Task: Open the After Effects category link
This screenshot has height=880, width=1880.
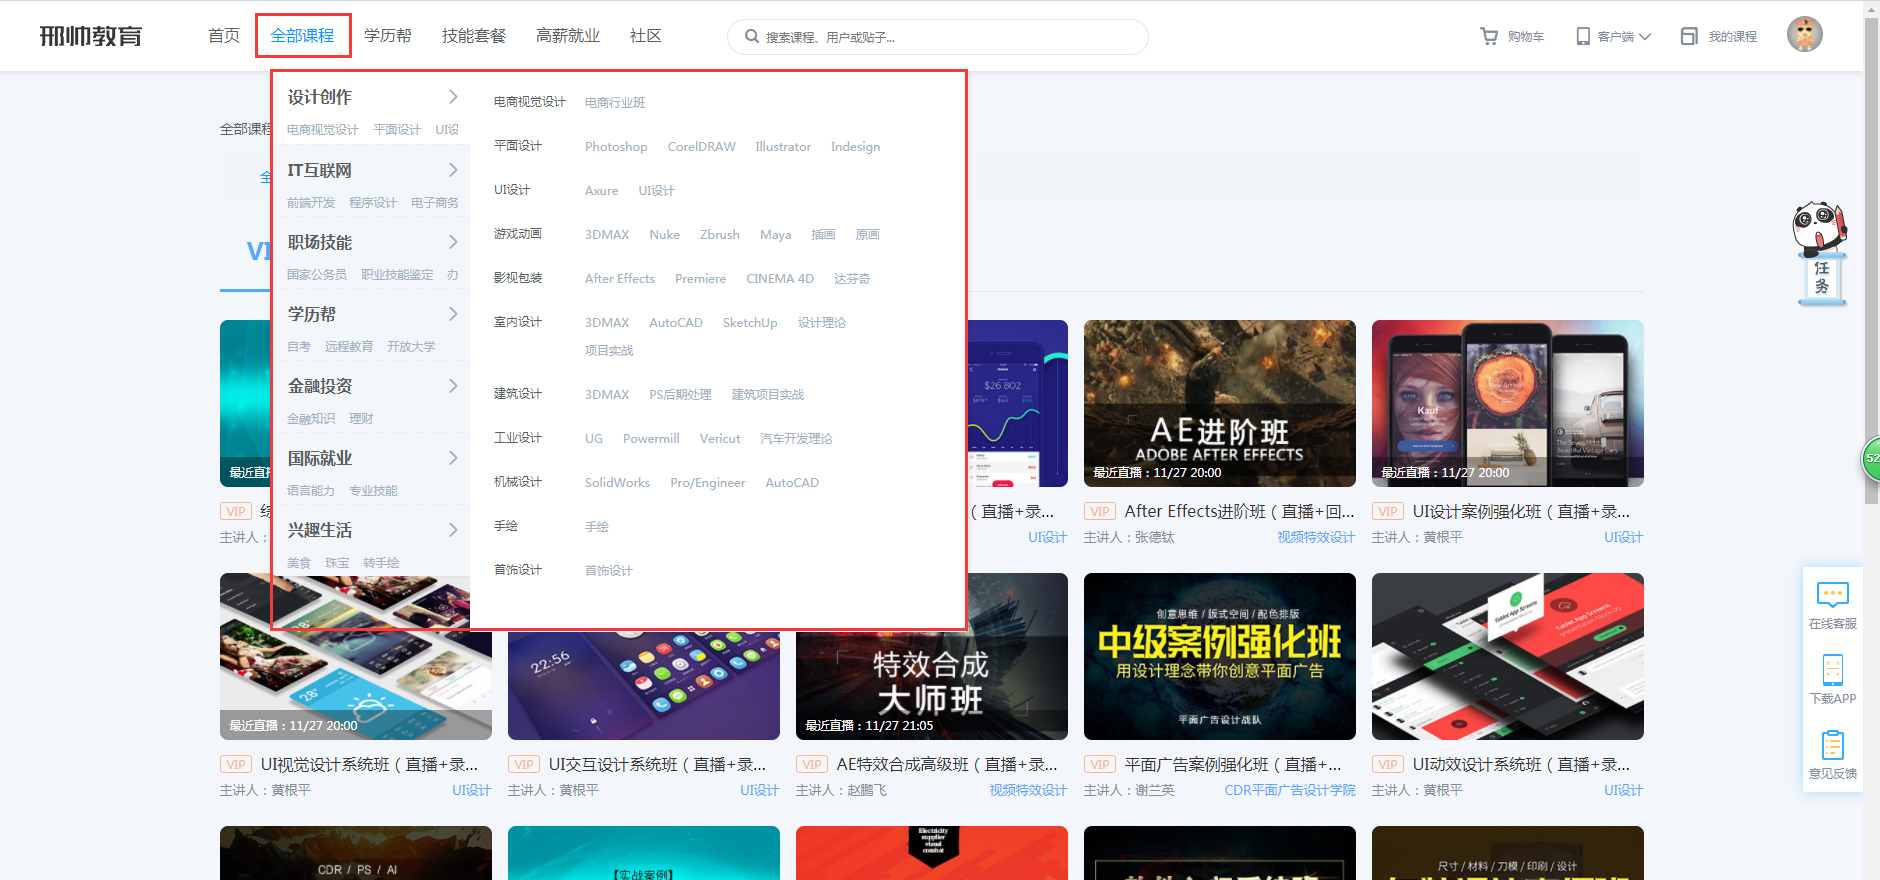Action: tap(619, 279)
